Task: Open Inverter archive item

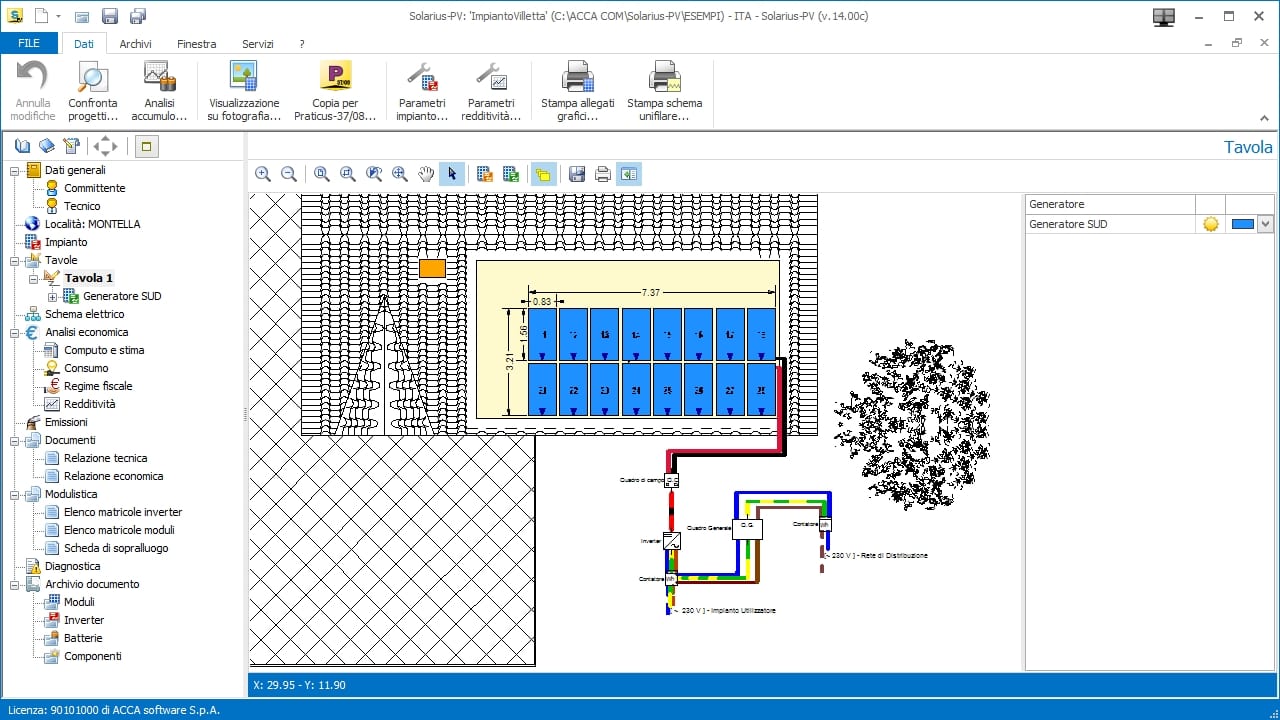Action: click(84, 620)
